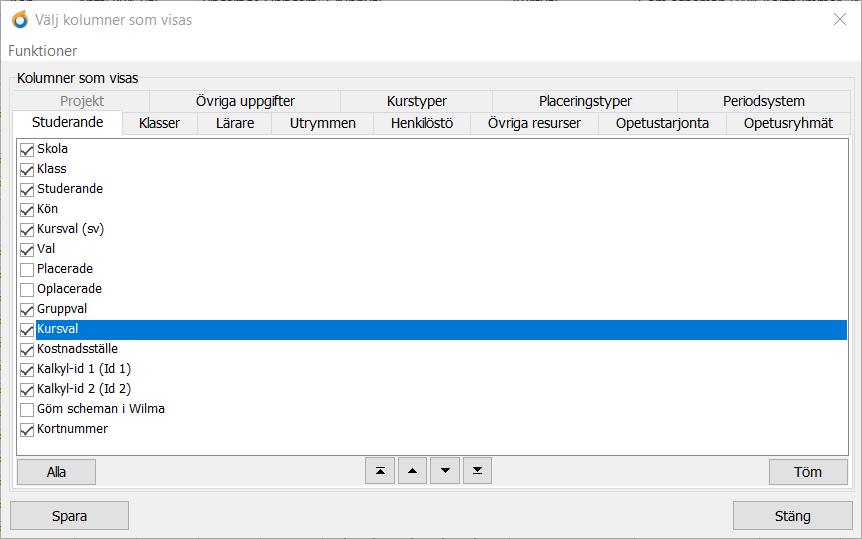The width and height of the screenshot is (862, 539).
Task: Tick the Göm scheman i Wilma checkbox
Action: (x=27, y=409)
